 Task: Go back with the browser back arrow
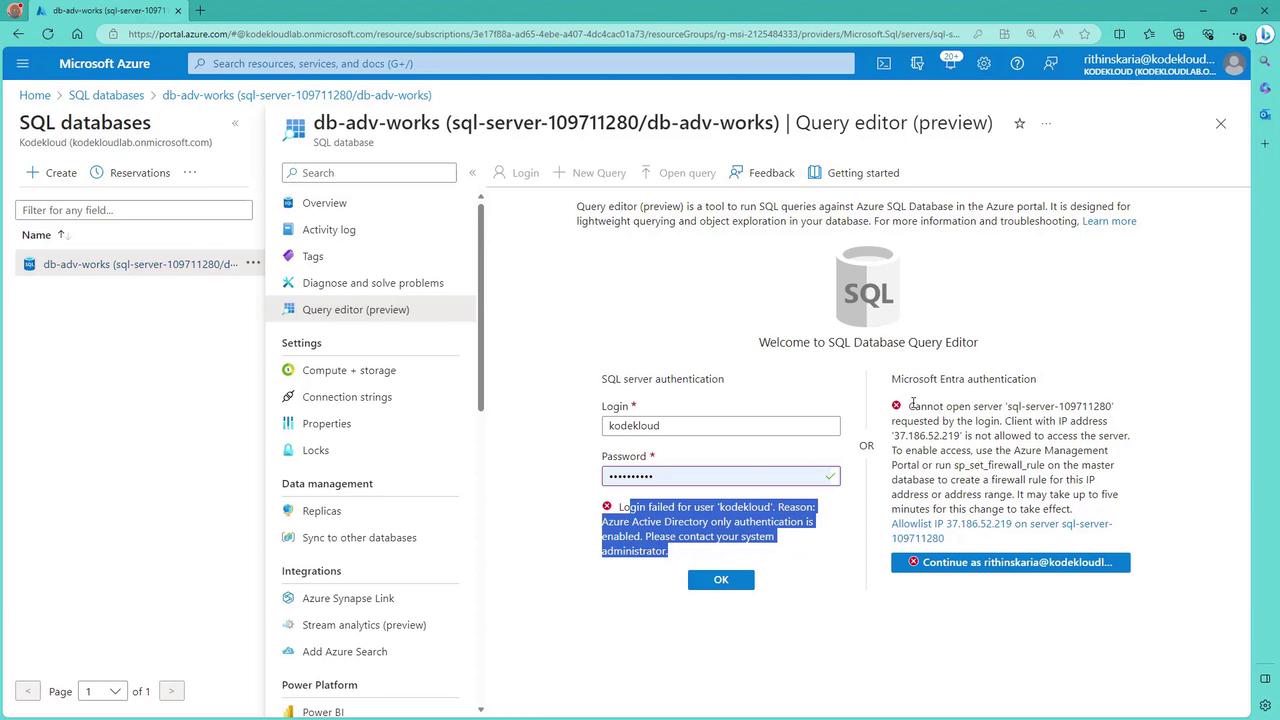[19, 34]
